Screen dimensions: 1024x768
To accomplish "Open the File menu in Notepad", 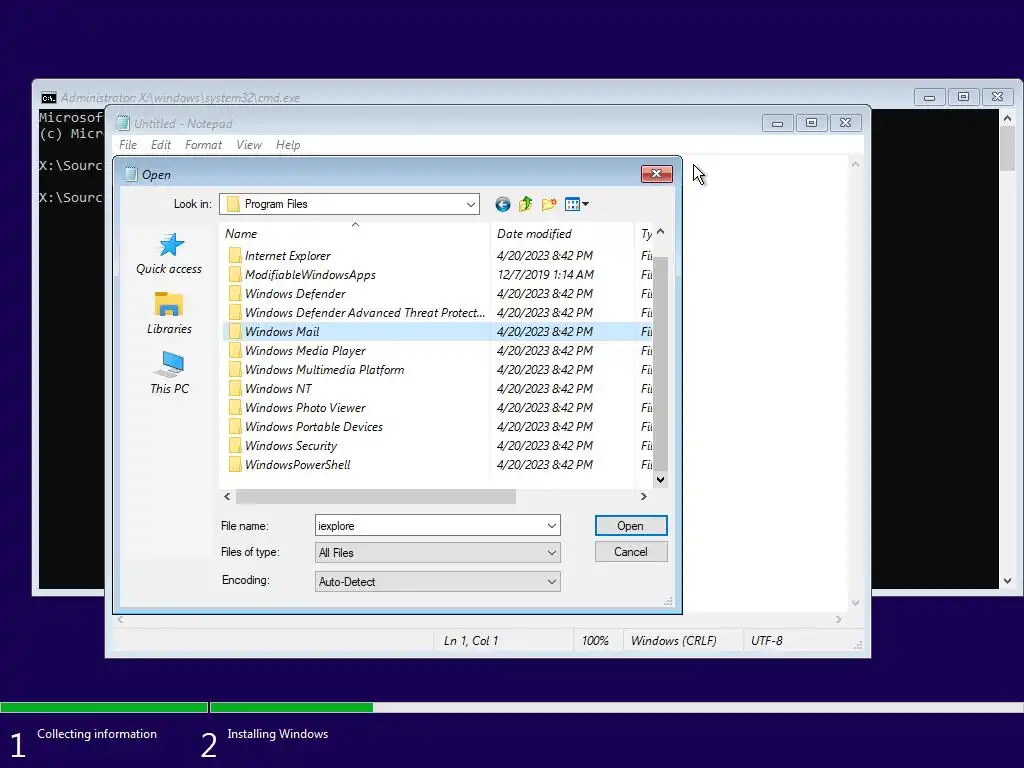I will [x=128, y=145].
